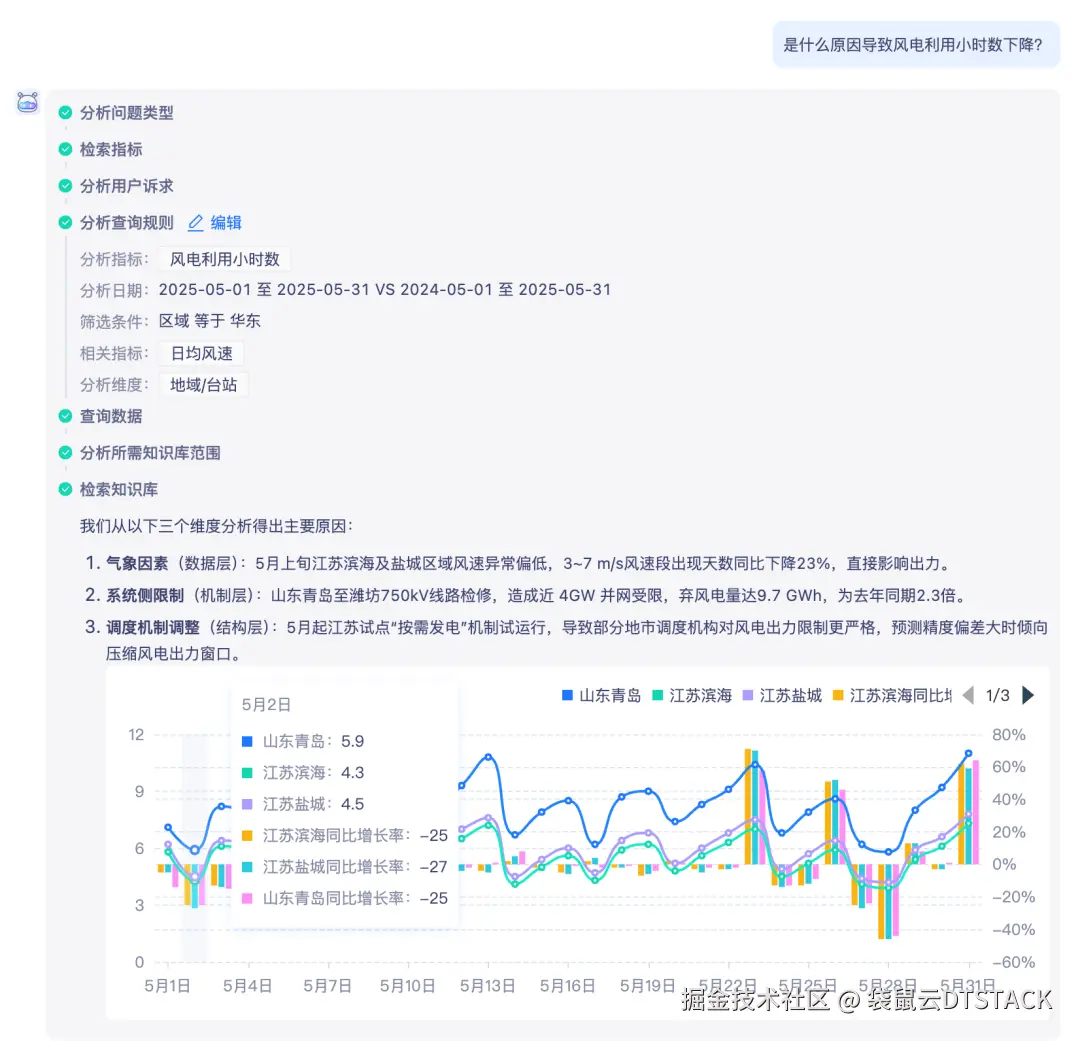Click the green checkmark beside 检索知识库
1080x1041 pixels.
tap(64, 489)
